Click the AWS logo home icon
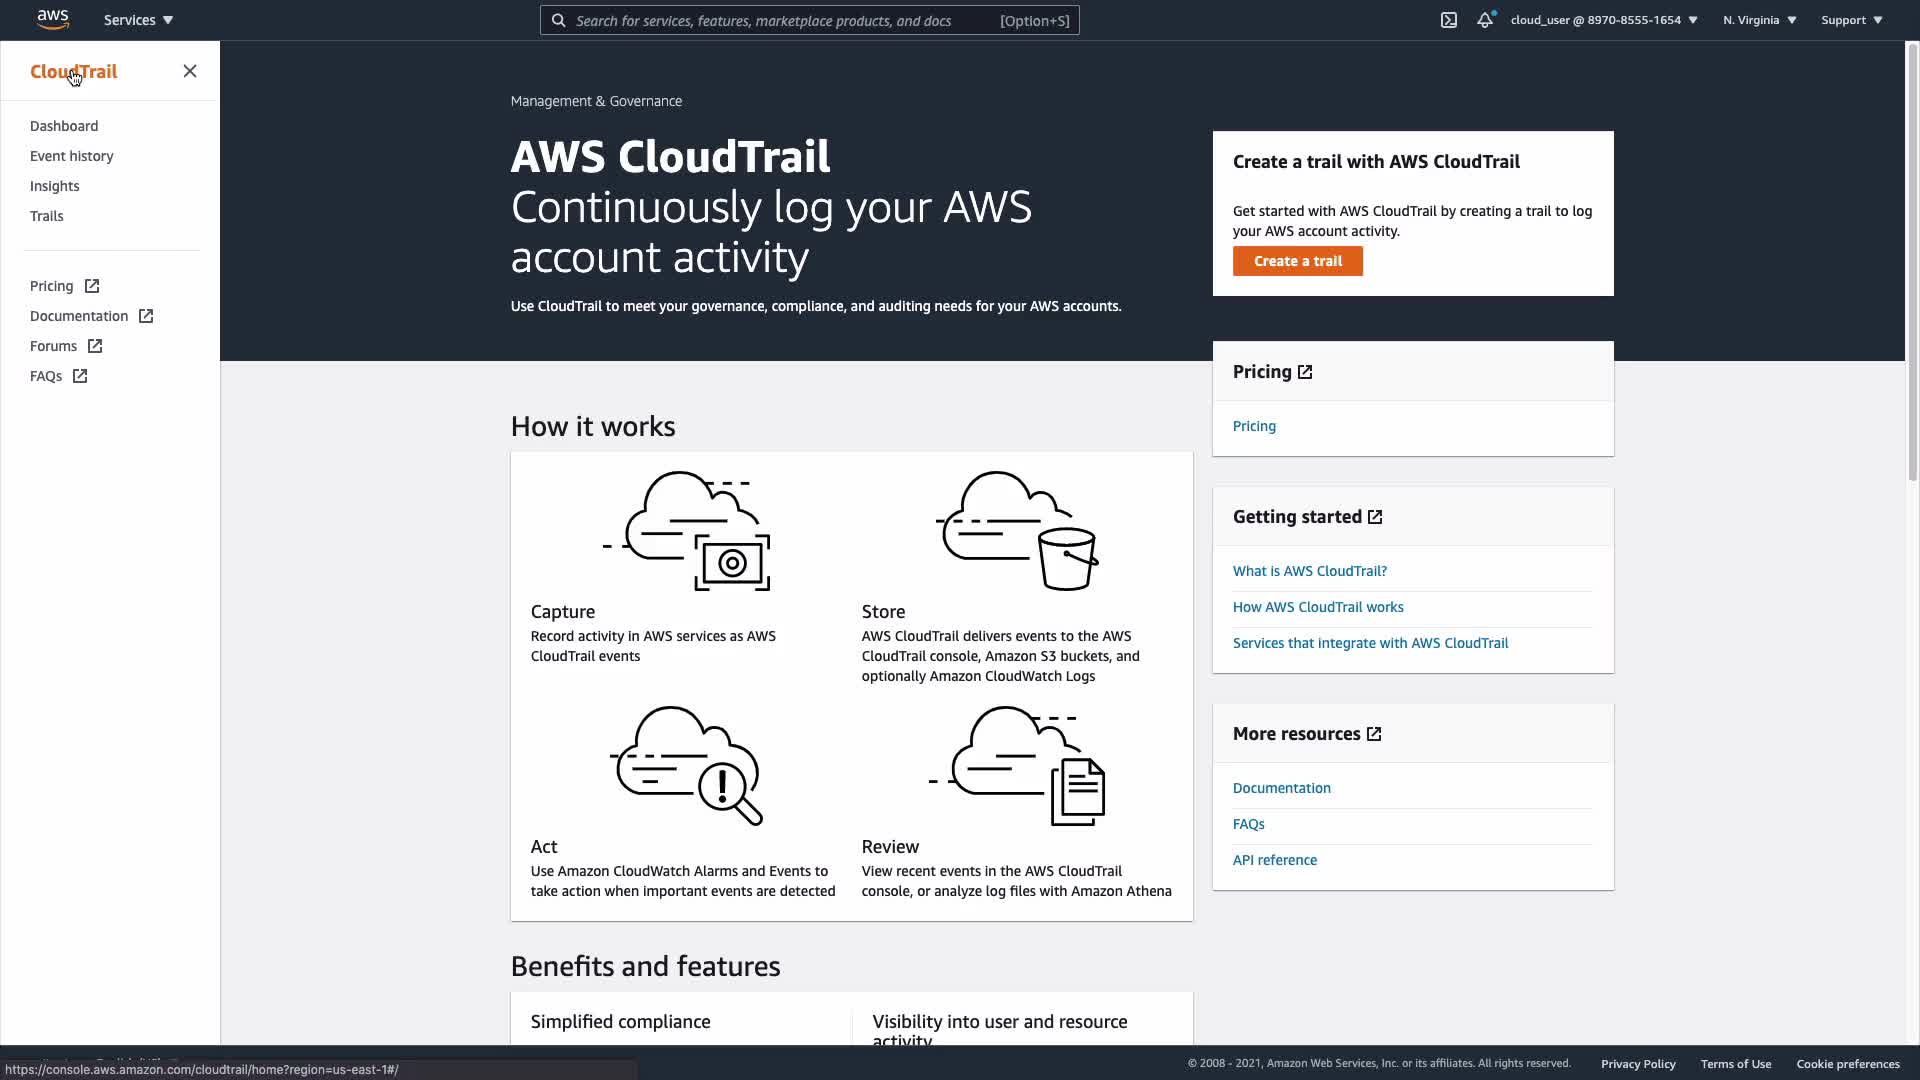 tap(52, 20)
